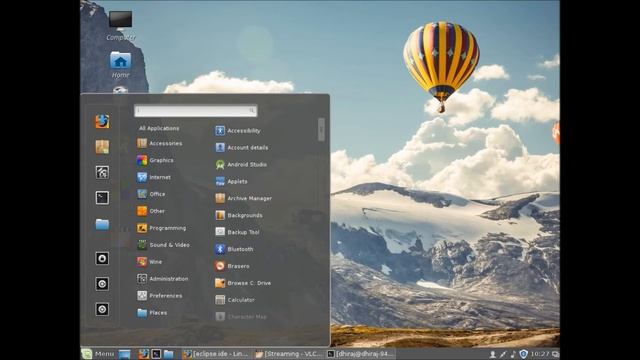Select the All Applications category
This screenshot has width=640, height=360.
(x=159, y=128)
